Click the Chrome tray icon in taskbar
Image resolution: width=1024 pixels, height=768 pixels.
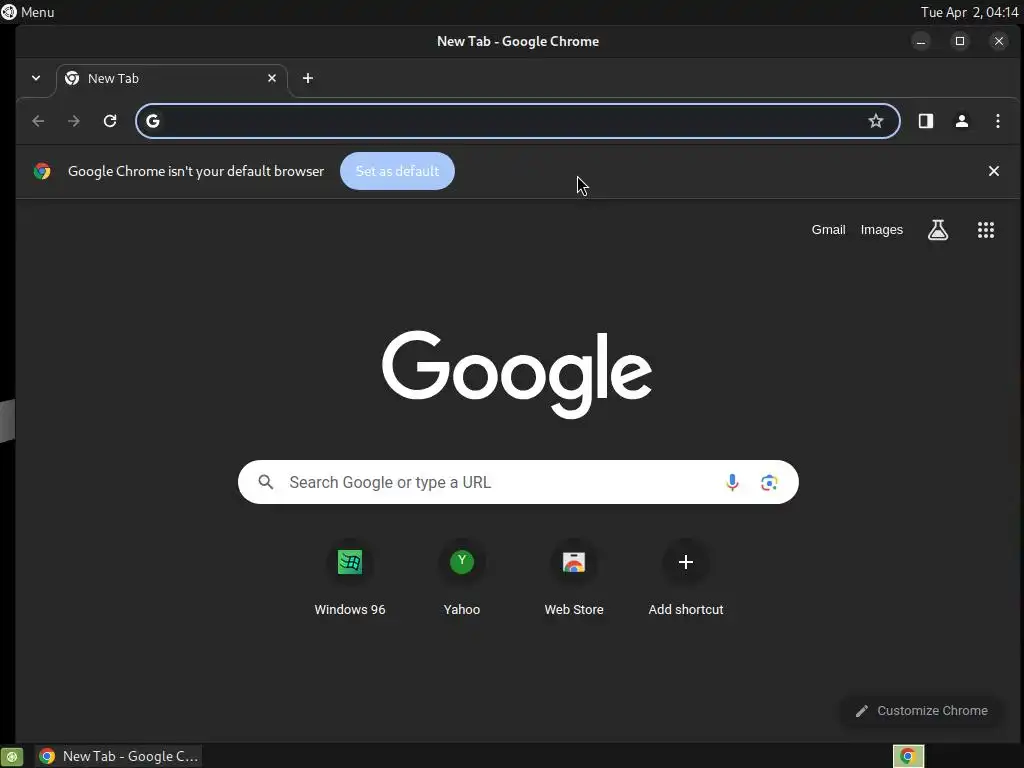pos(908,756)
